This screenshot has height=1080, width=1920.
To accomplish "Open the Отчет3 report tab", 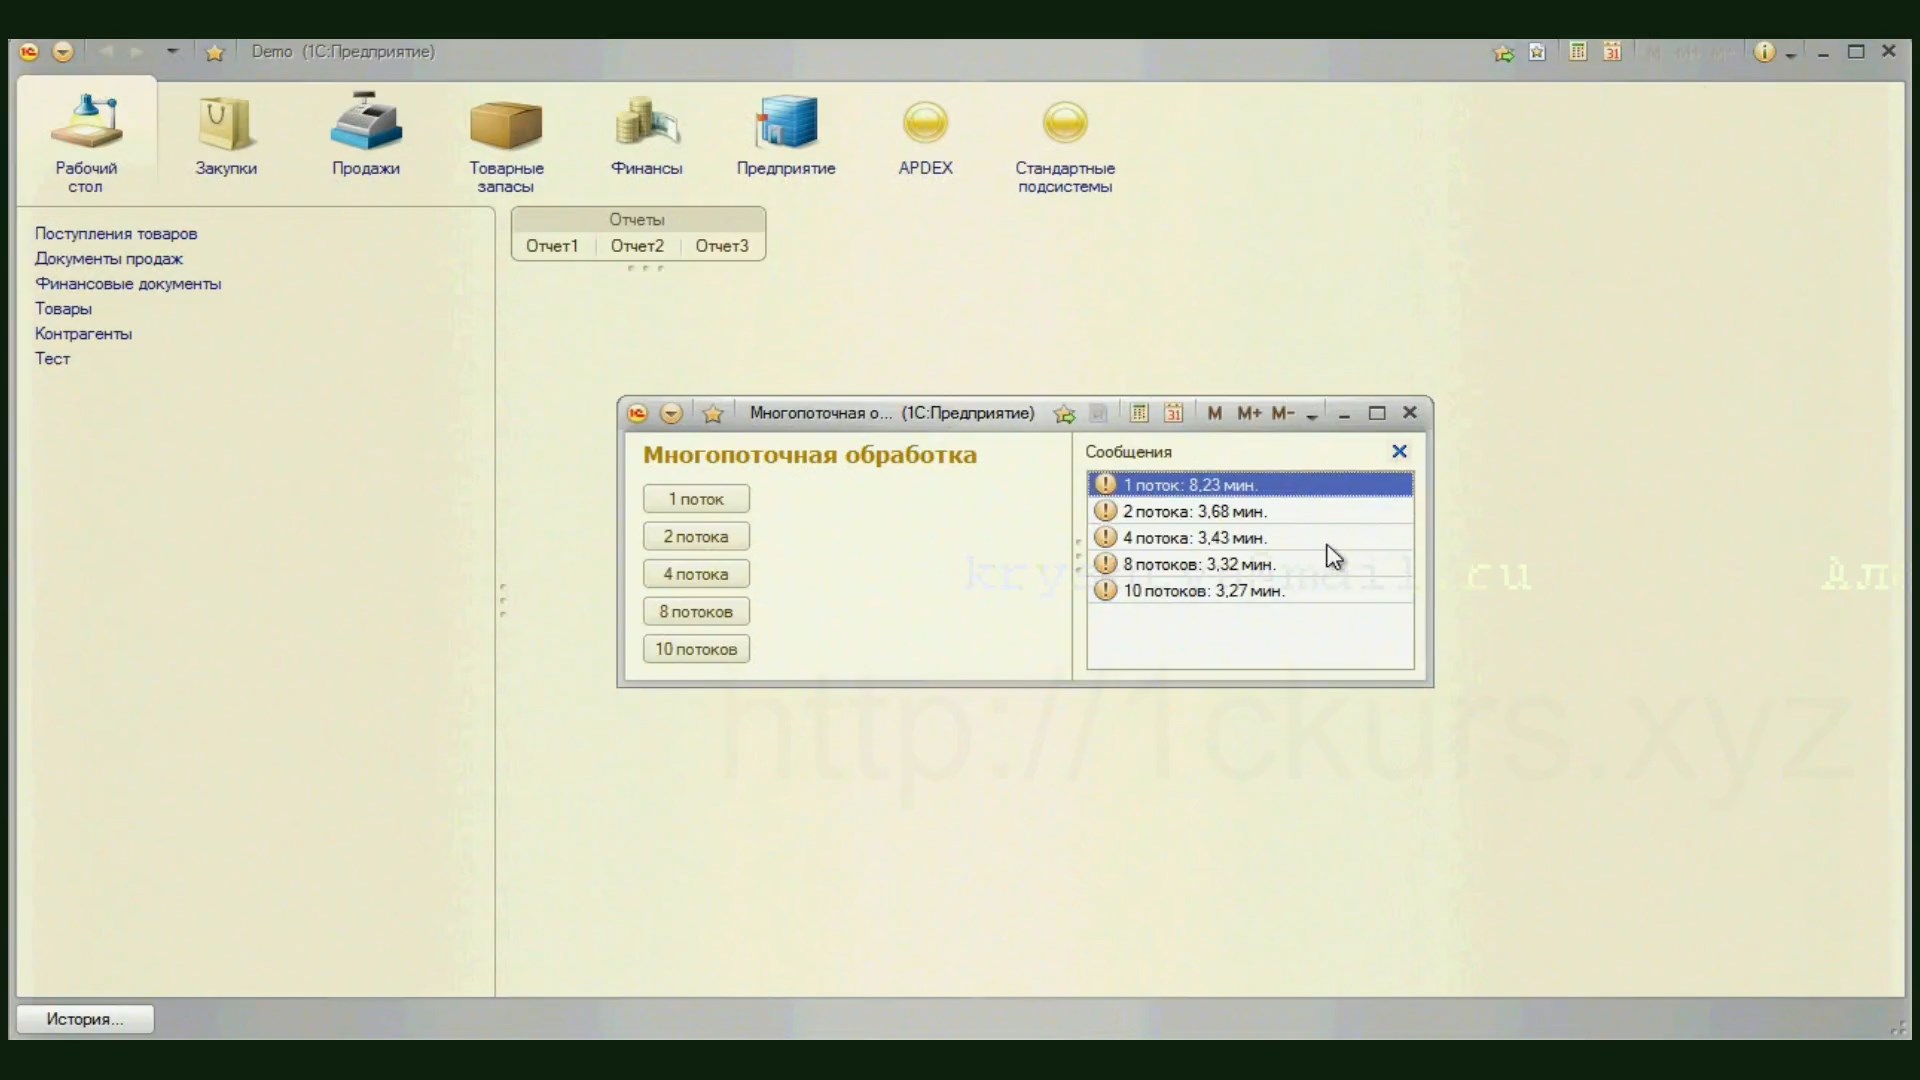I will coord(722,246).
